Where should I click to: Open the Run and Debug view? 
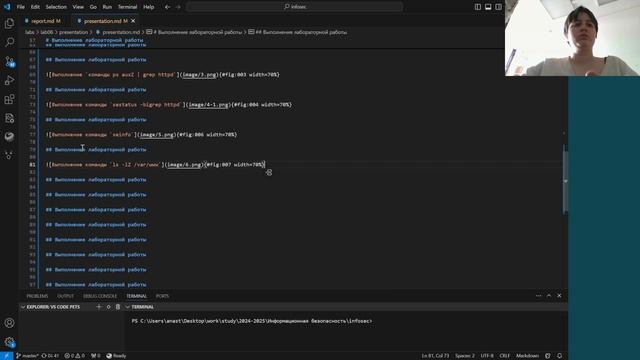9,80
